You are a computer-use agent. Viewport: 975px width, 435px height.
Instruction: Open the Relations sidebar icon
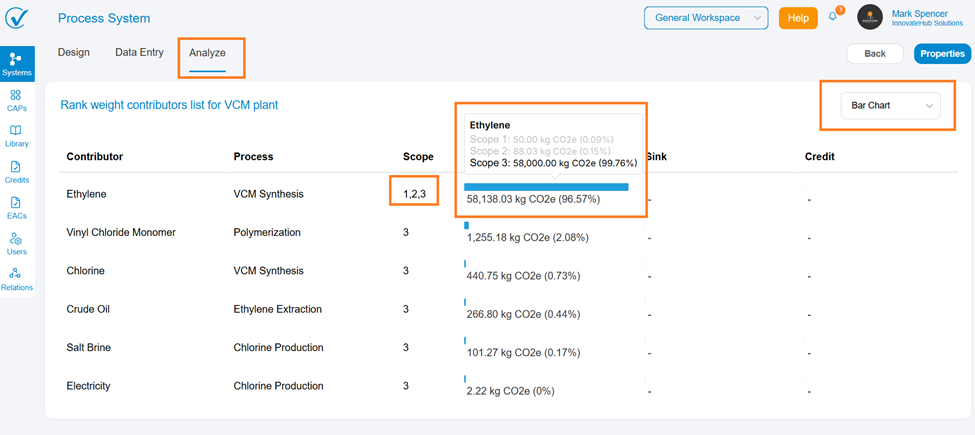pos(16,279)
